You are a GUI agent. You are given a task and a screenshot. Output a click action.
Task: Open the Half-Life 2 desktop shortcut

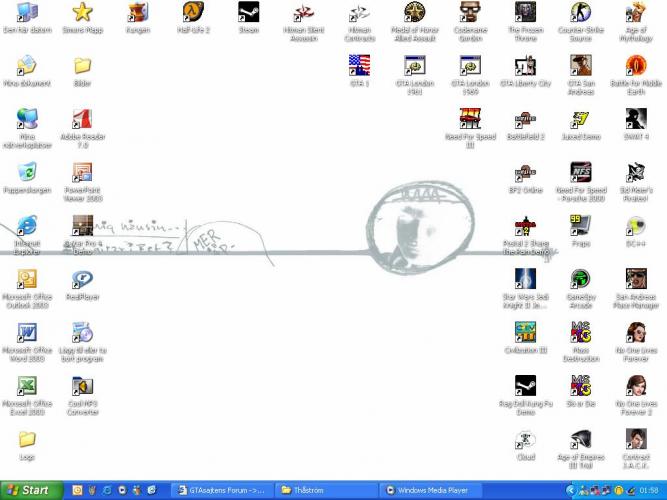point(193,13)
